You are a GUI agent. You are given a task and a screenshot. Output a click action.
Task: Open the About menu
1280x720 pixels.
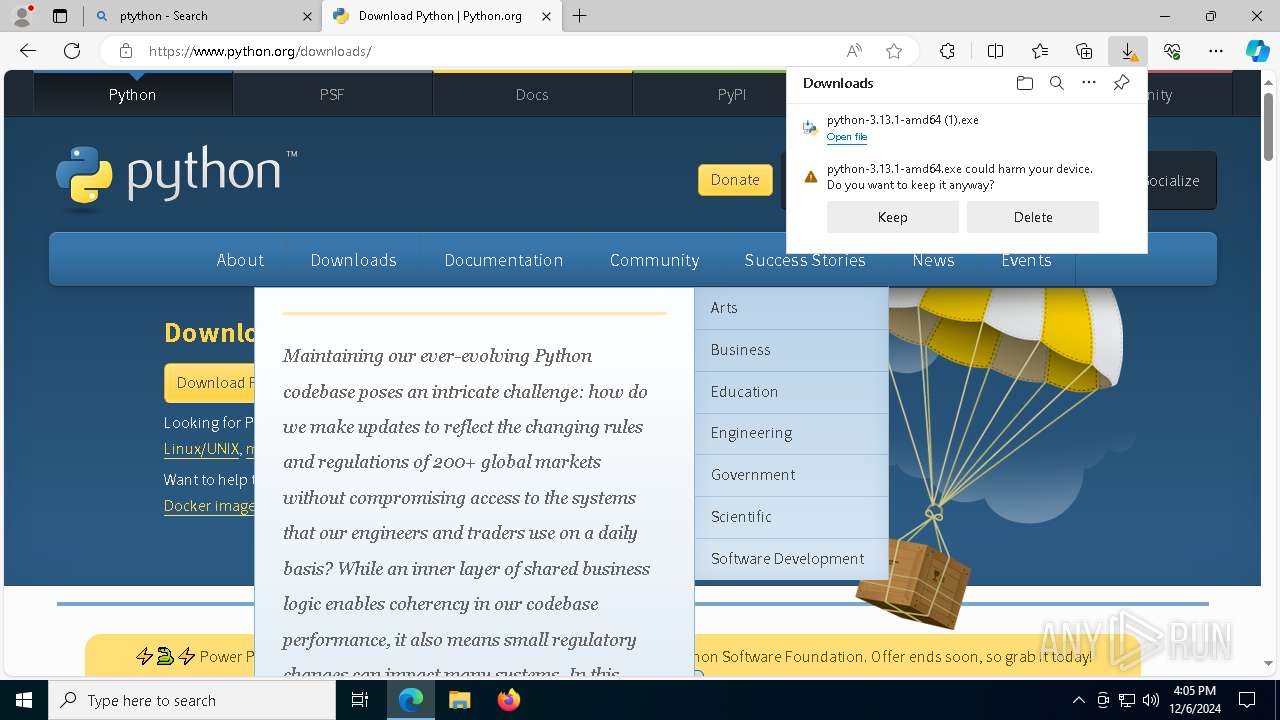tap(240, 260)
